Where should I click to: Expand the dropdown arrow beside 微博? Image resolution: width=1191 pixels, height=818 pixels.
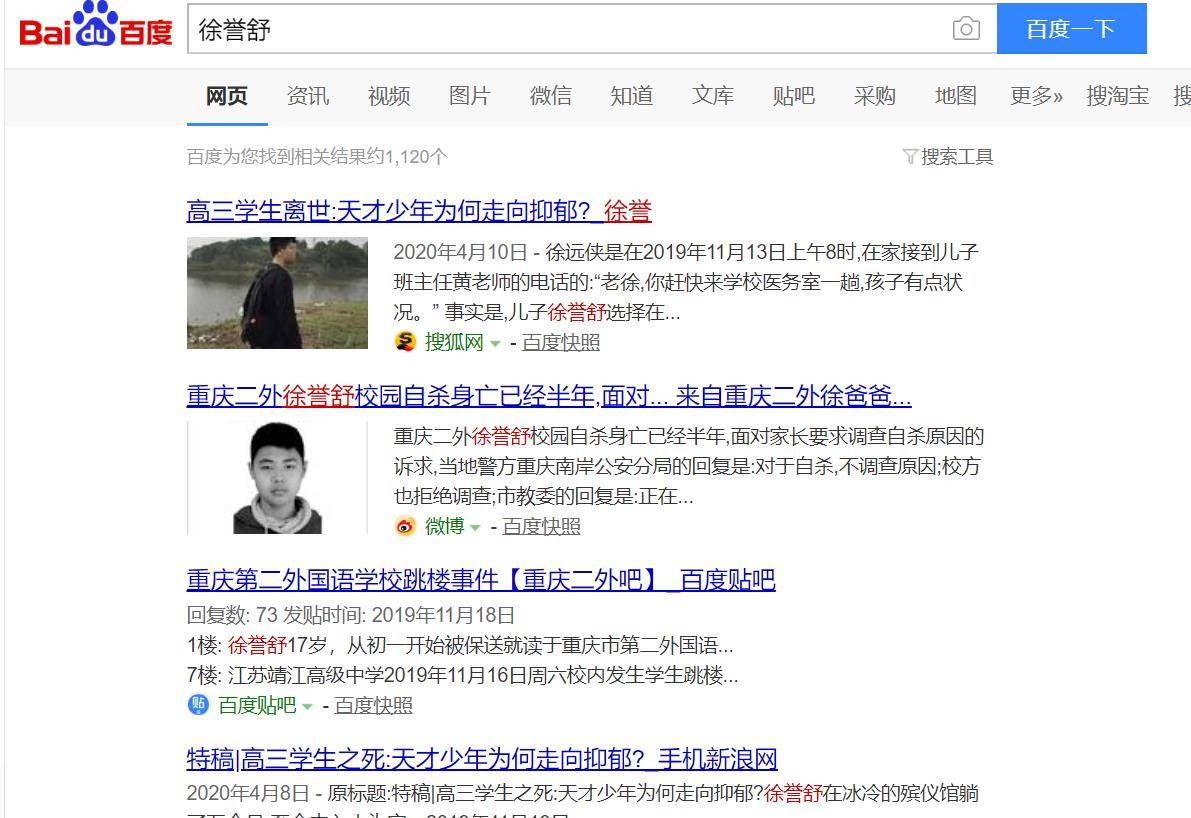coord(475,527)
